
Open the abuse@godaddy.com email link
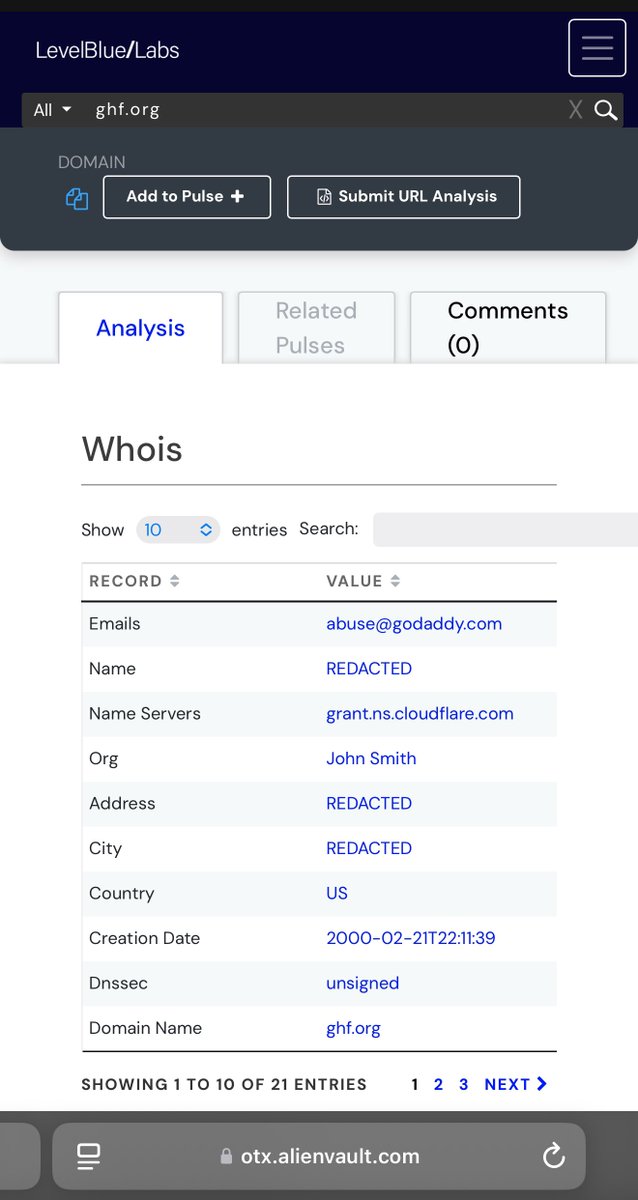tap(414, 624)
